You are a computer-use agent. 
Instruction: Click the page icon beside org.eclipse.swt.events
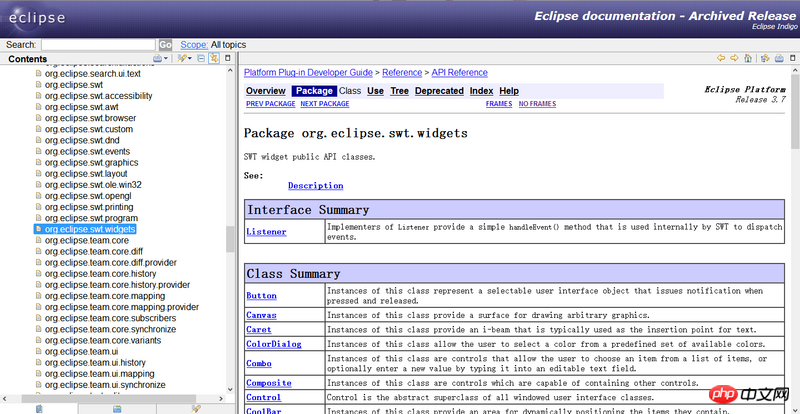(38, 152)
